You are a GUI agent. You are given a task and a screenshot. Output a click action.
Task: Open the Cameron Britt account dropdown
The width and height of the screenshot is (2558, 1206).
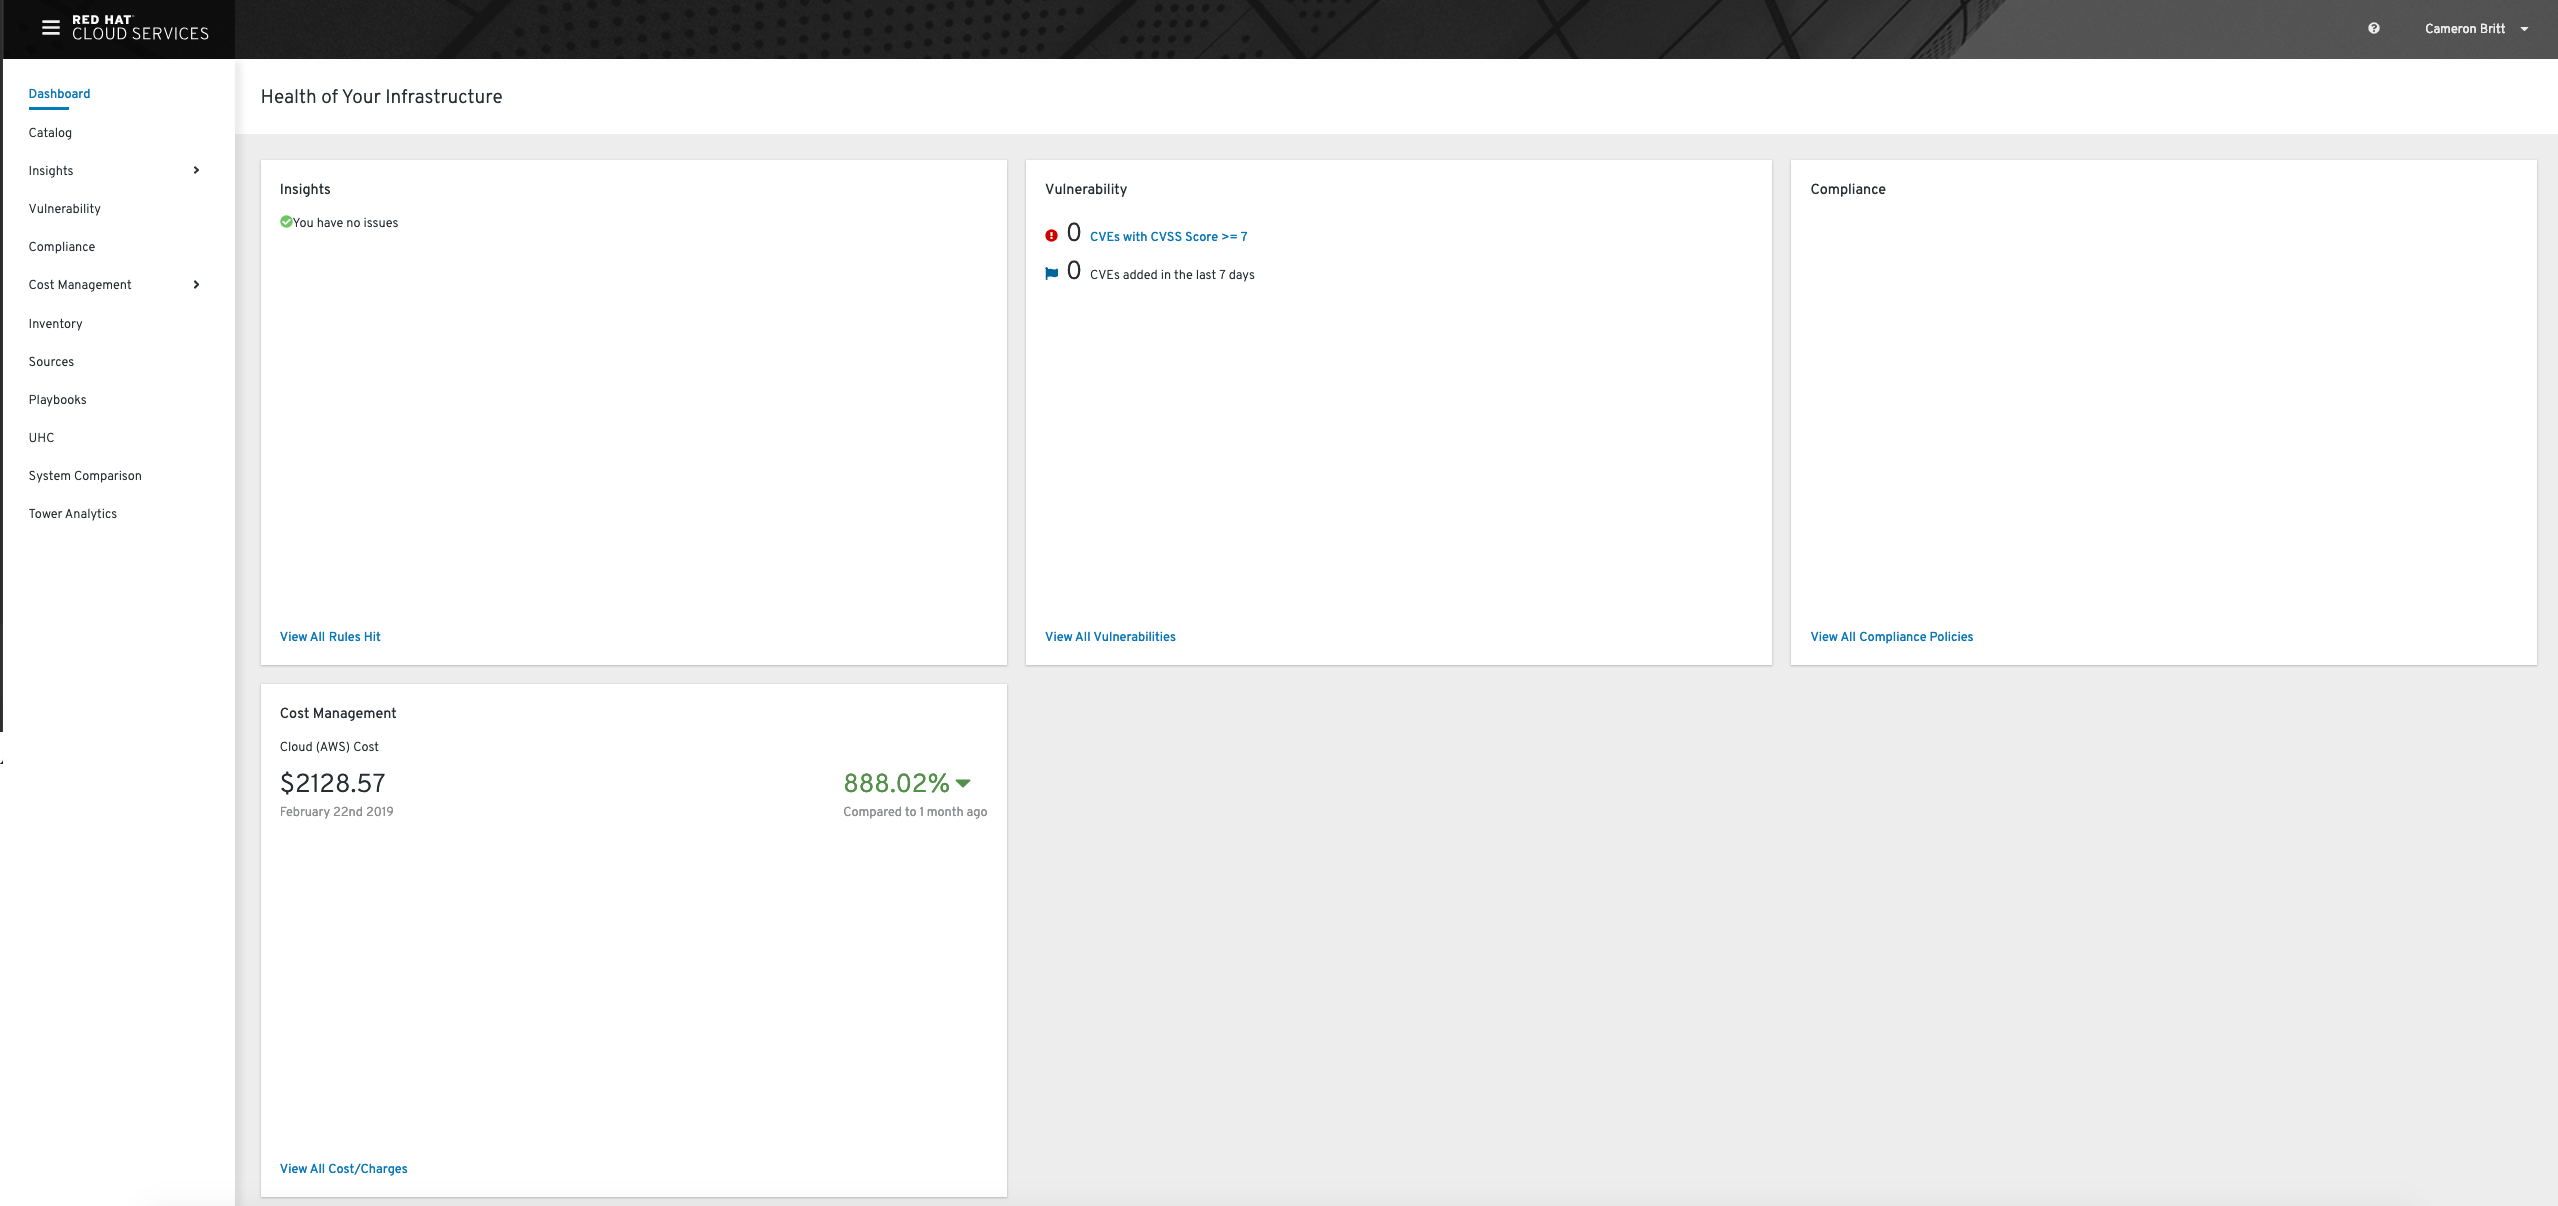2466,29
